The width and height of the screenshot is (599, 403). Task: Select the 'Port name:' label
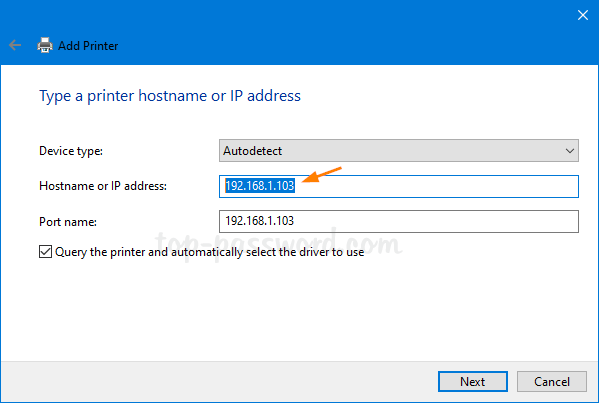tap(68, 222)
